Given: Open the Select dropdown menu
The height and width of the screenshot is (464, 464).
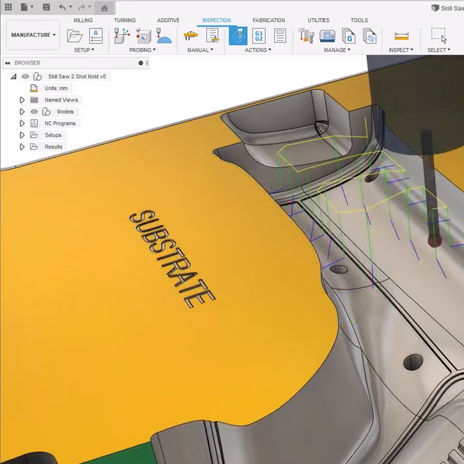Looking at the screenshot, I should [439, 50].
